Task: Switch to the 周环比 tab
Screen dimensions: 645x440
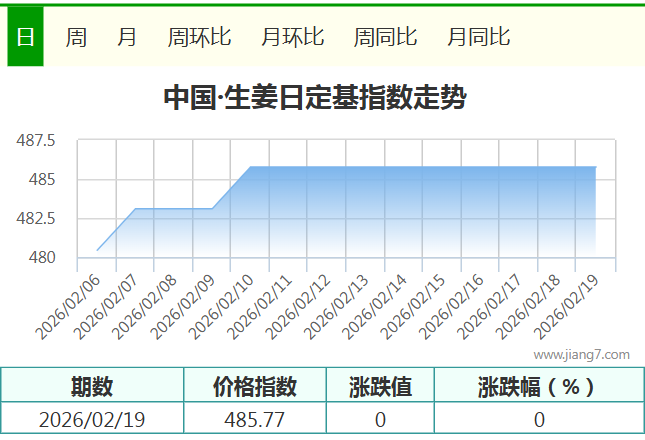Action: click(199, 37)
